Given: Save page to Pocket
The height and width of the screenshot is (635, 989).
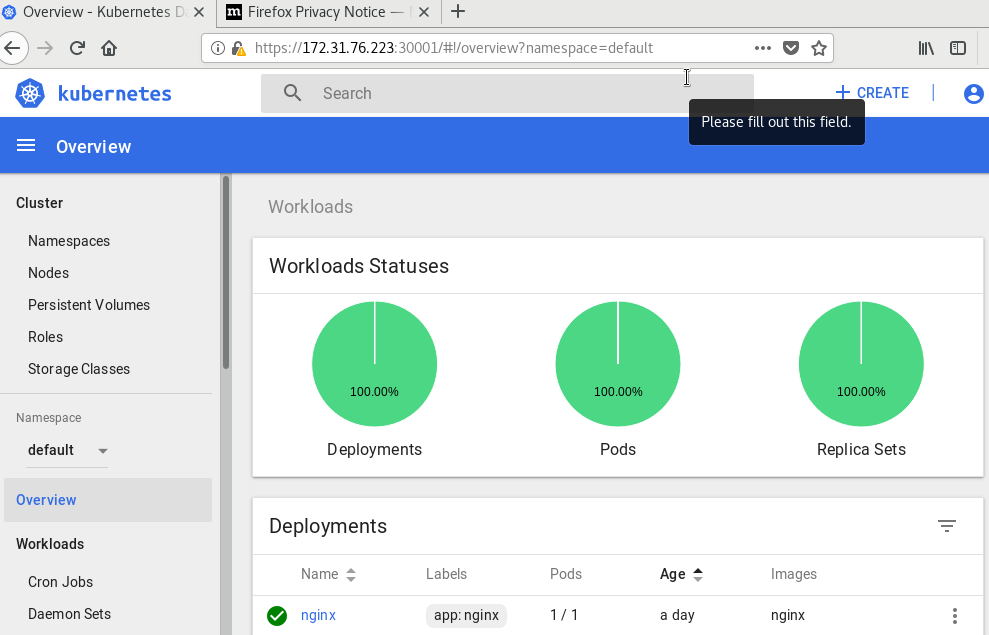Looking at the screenshot, I should coord(791,48).
